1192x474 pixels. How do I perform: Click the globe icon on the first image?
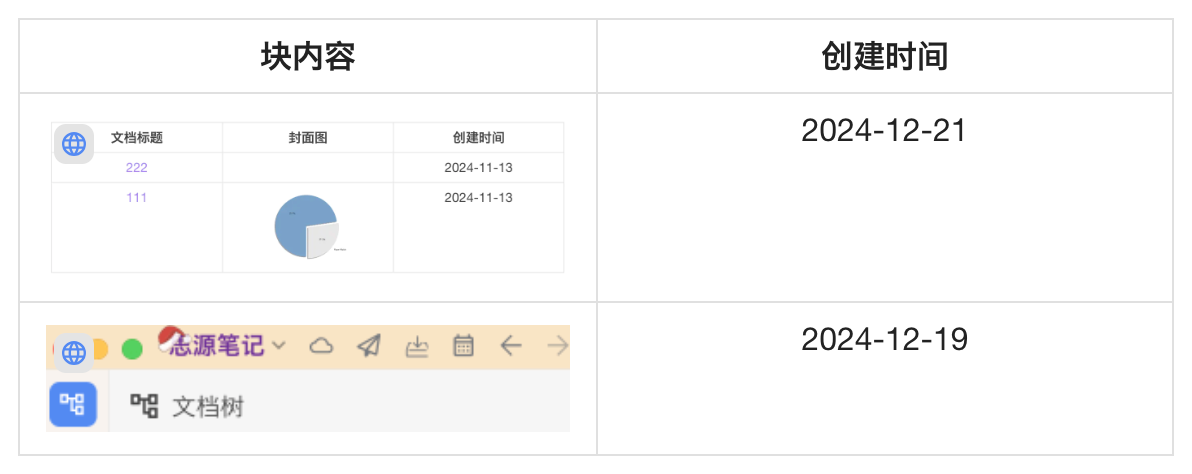74,144
